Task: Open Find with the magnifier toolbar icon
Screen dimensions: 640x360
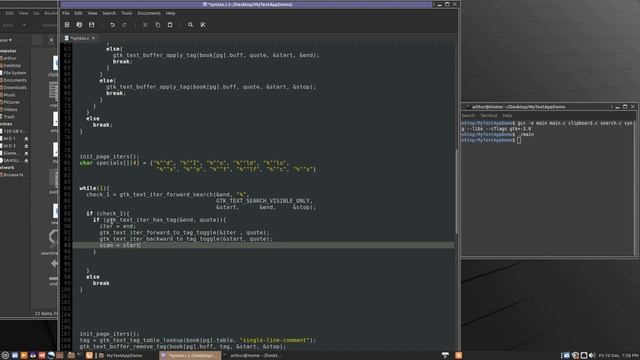Action: tap(190, 25)
